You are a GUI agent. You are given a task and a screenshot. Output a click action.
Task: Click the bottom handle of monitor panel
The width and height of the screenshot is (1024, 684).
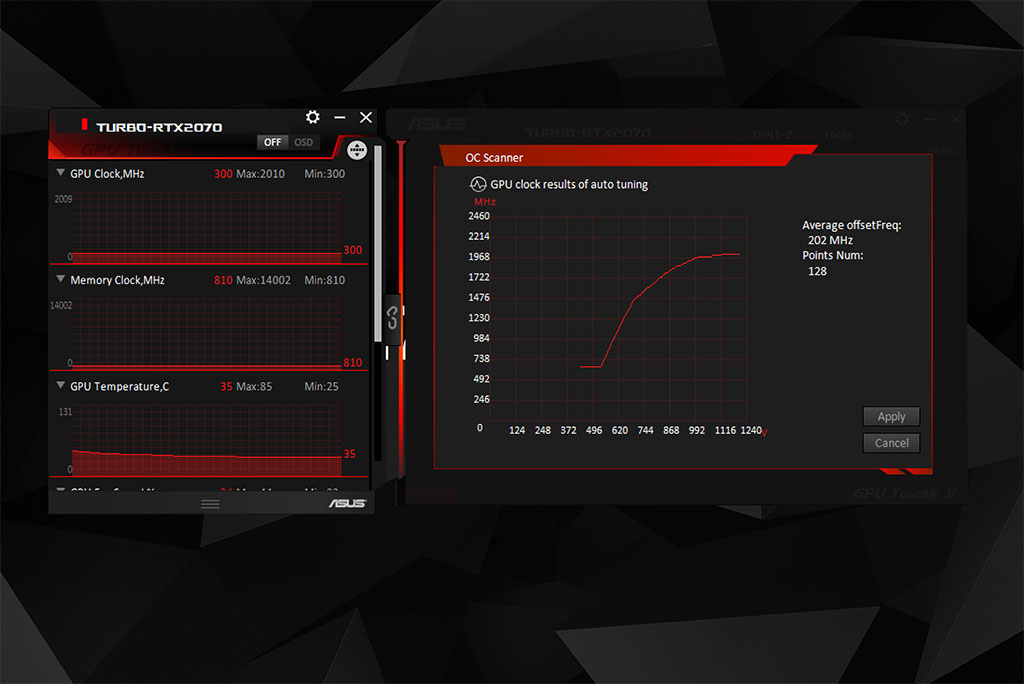pyautogui.click(x=210, y=504)
